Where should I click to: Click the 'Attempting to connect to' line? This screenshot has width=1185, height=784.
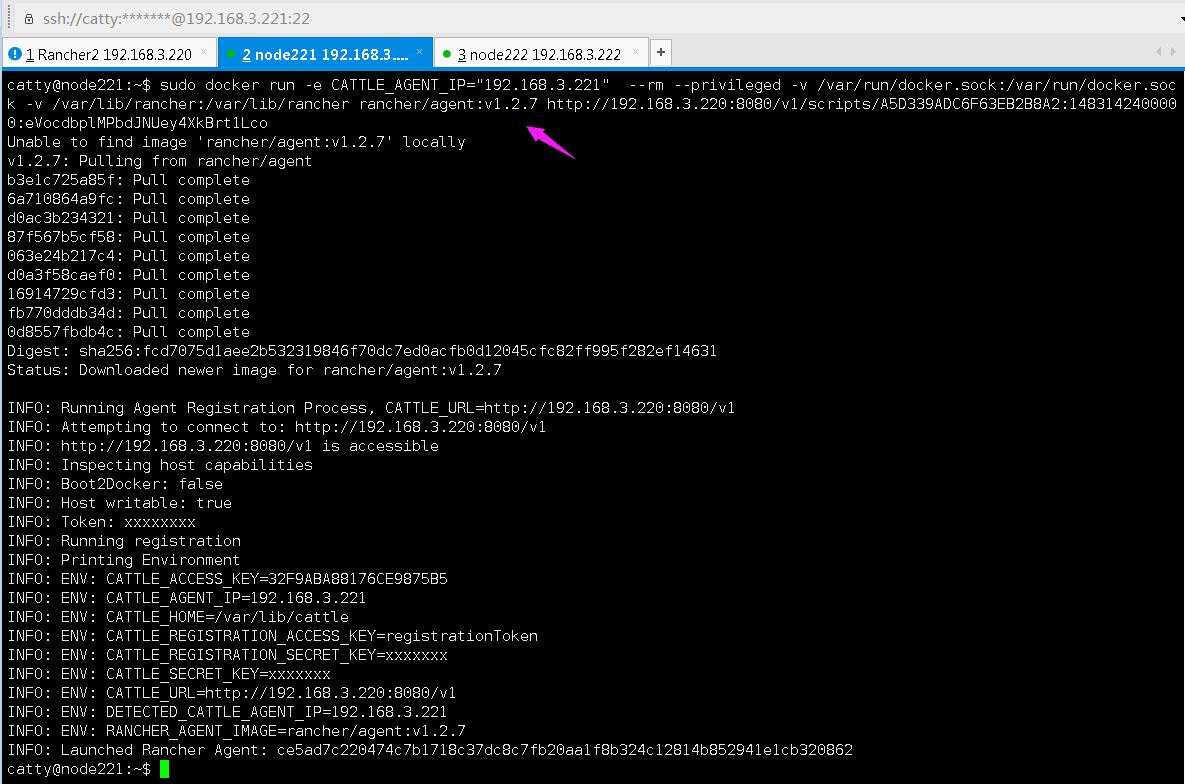[x=276, y=427]
